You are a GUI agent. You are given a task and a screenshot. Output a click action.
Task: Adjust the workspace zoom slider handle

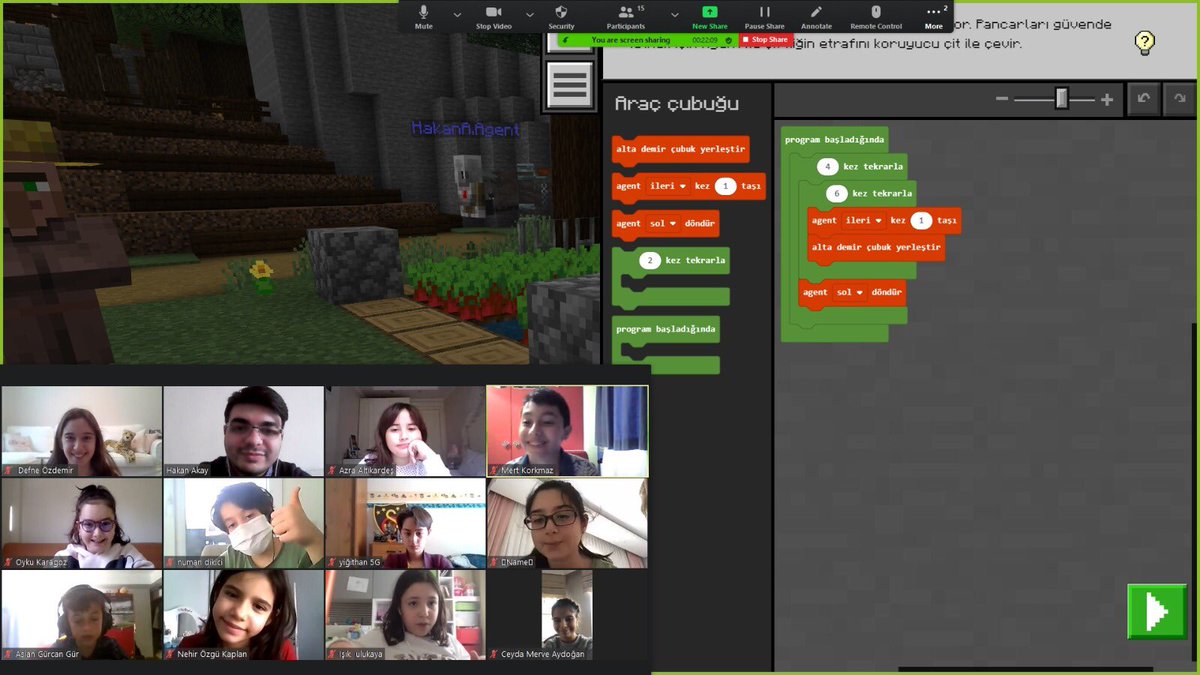coord(1062,99)
